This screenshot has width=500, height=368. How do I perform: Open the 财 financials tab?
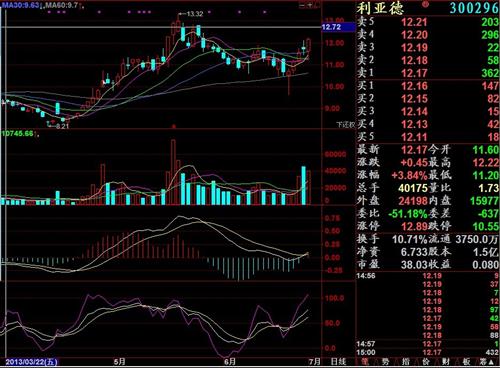(x=446, y=362)
